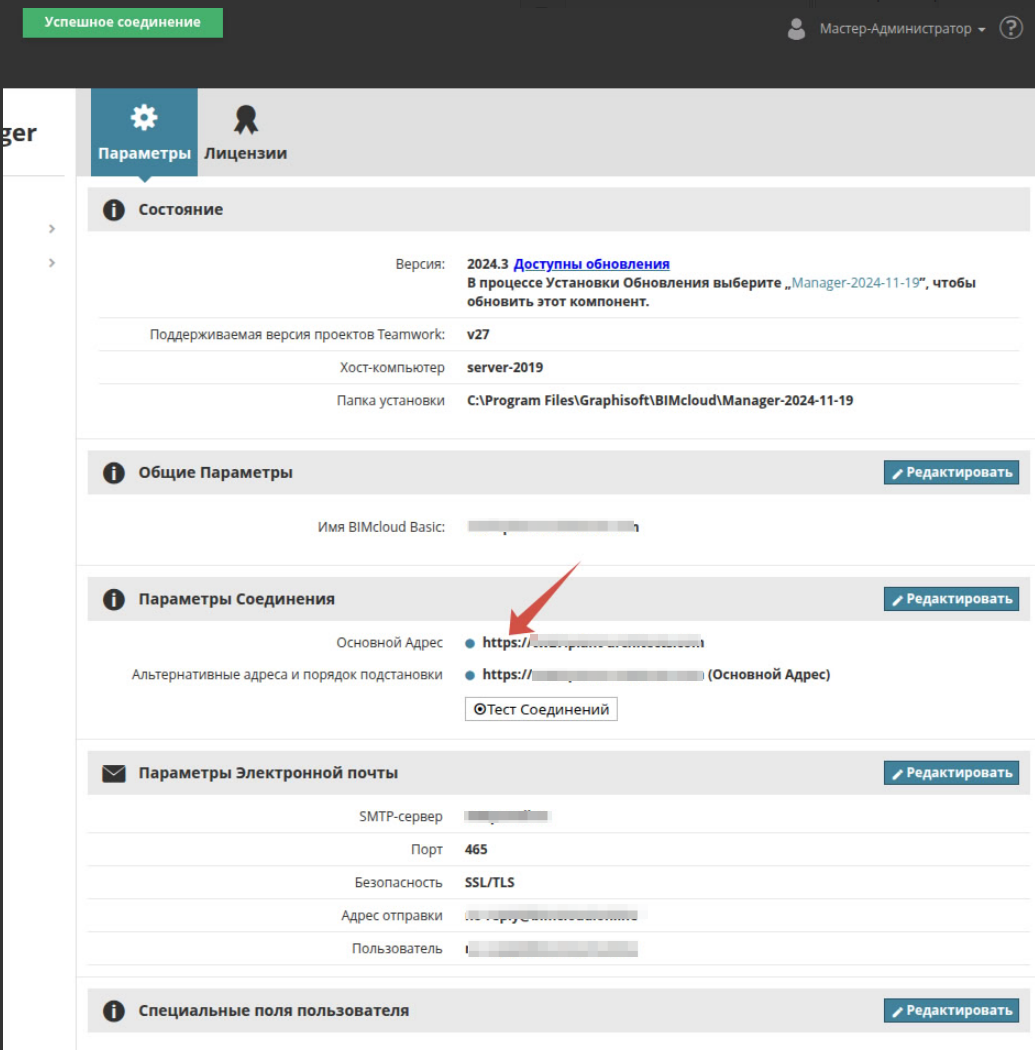Edit the Специальные поля пользователя section
The width and height of the screenshot is (1035, 1050).
[950, 1011]
